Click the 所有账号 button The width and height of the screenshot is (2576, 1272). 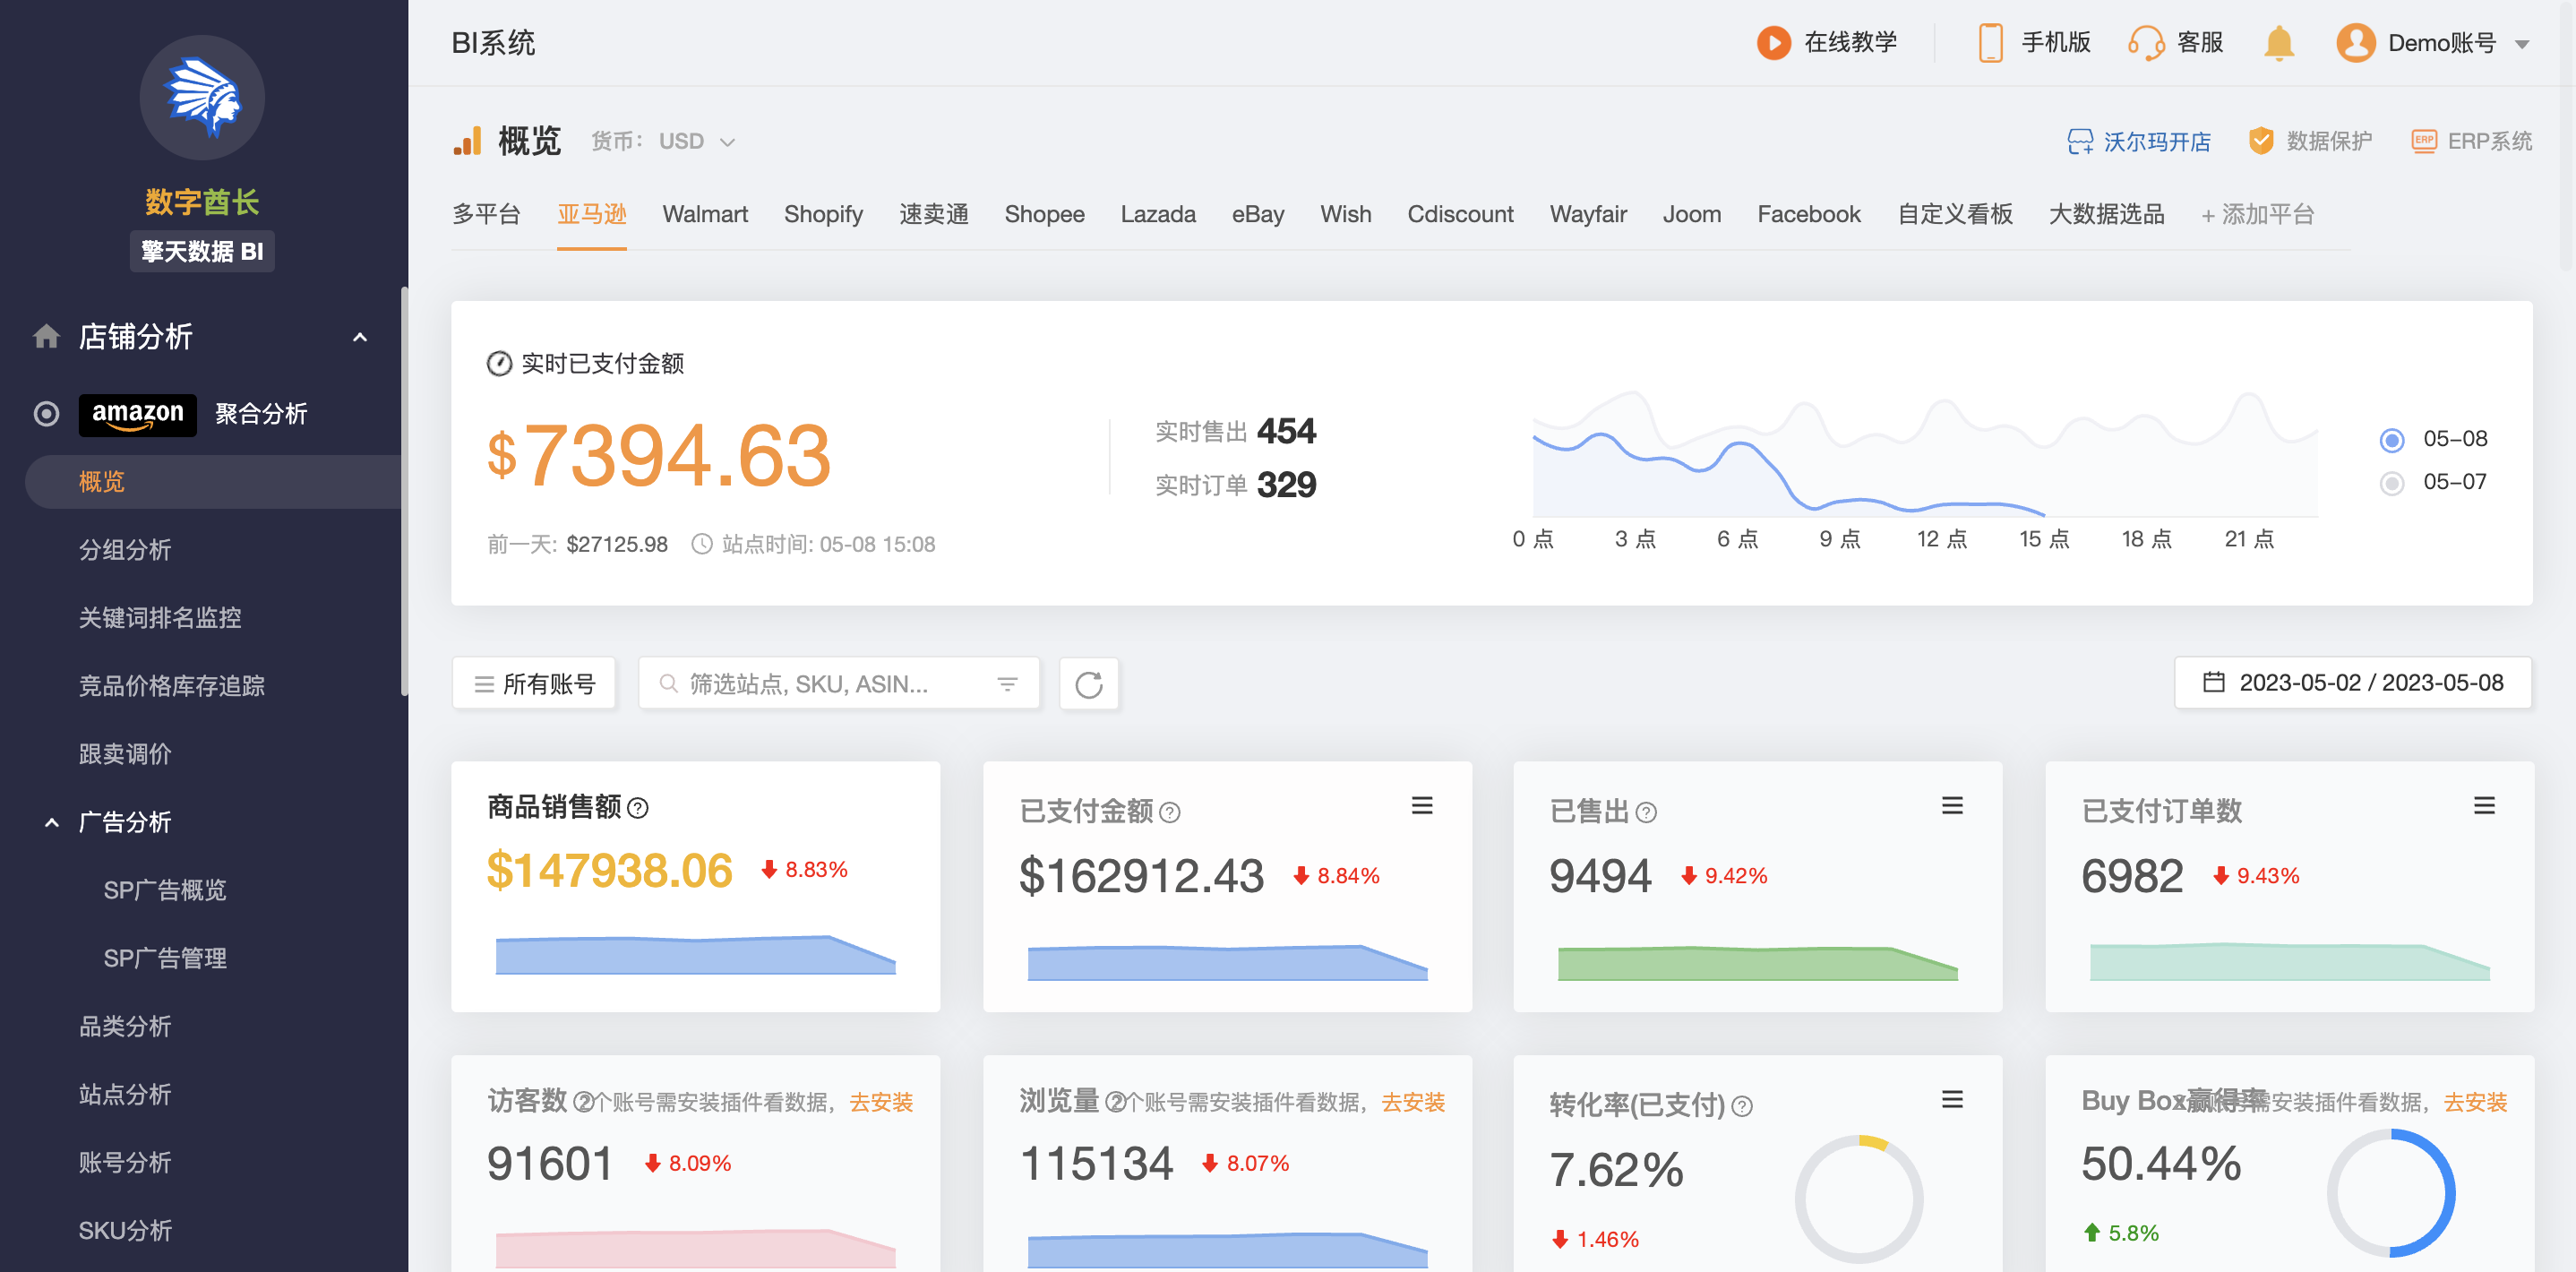(534, 684)
